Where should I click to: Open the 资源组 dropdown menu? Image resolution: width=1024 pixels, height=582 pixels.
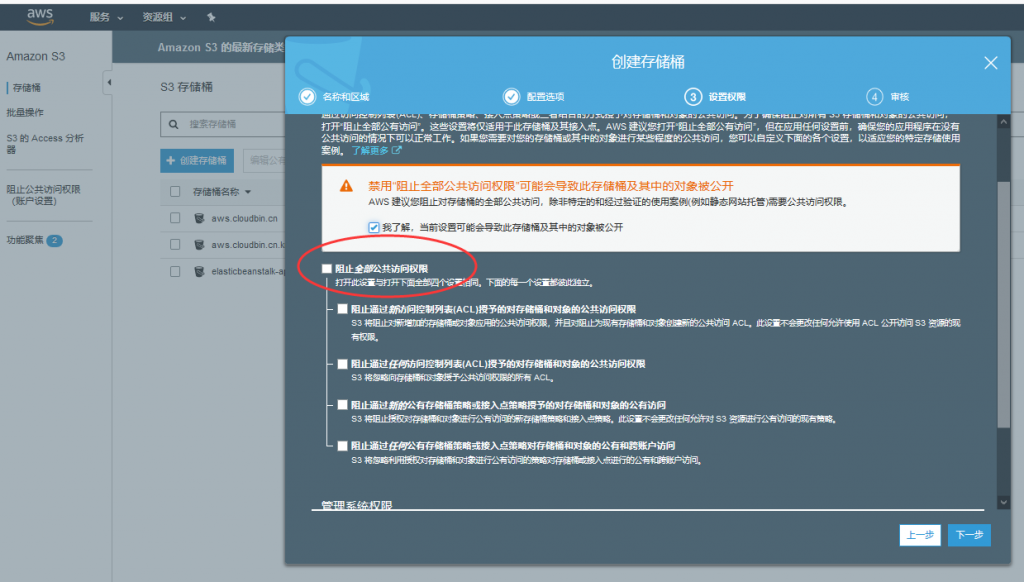coord(165,18)
